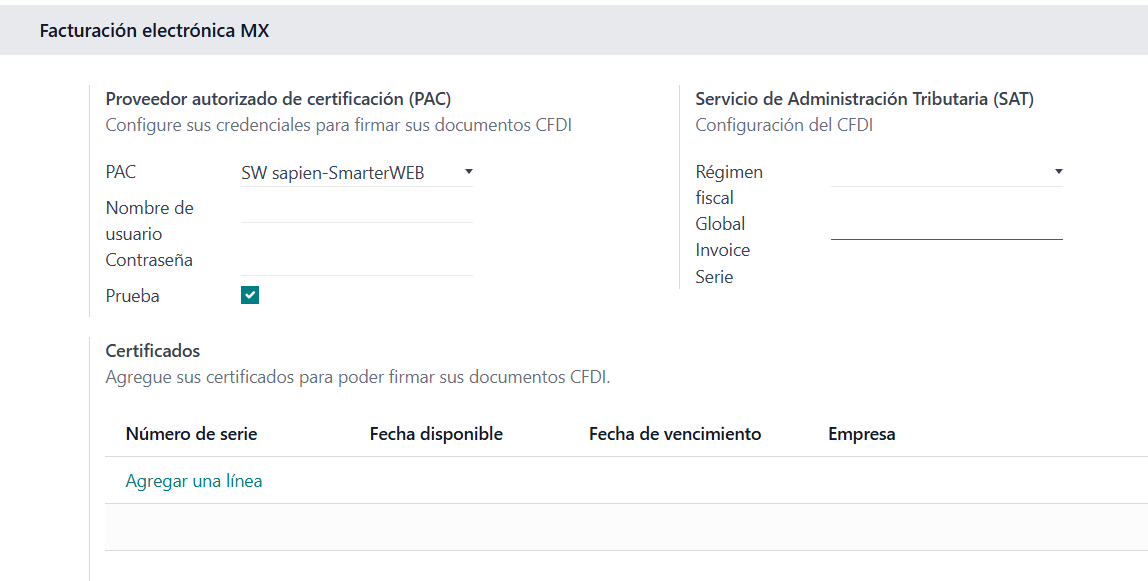The height and width of the screenshot is (581, 1148).
Task: Click the Servicio de Administración Tributaria heading
Action: click(864, 99)
